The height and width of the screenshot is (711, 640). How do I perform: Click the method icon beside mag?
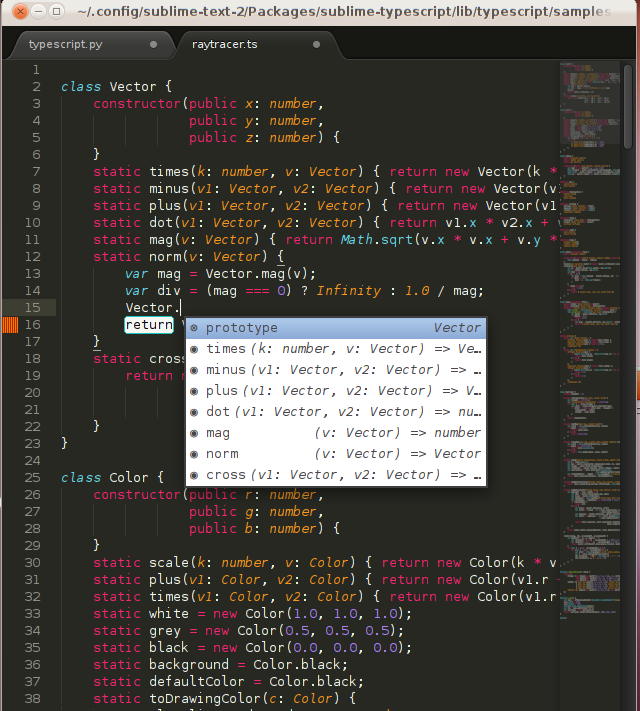coord(194,433)
